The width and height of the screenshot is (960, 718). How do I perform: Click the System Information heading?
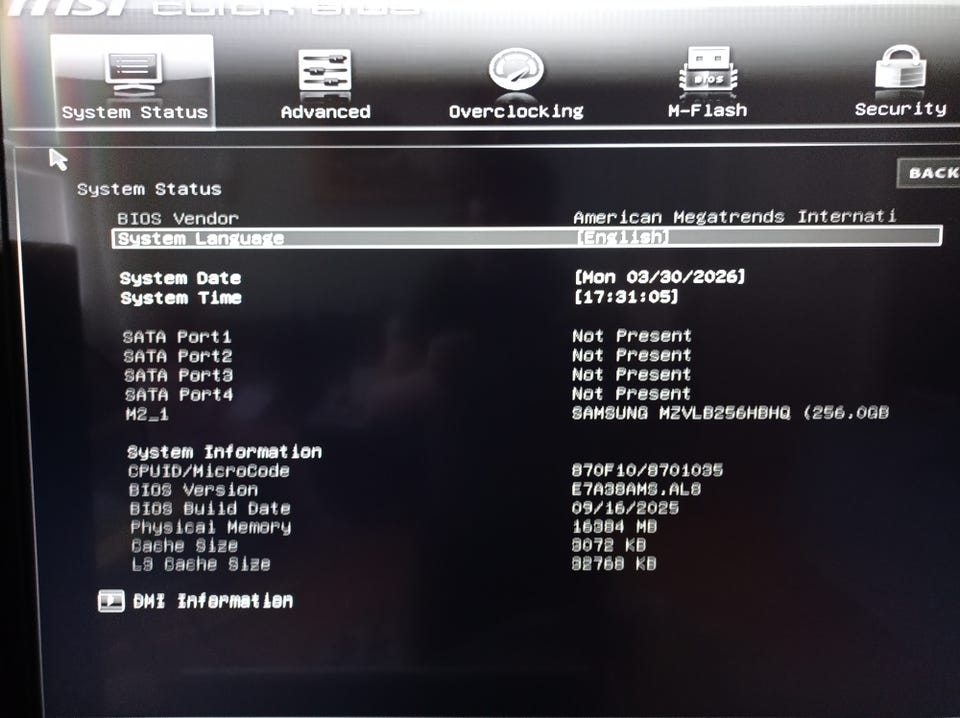[224, 452]
